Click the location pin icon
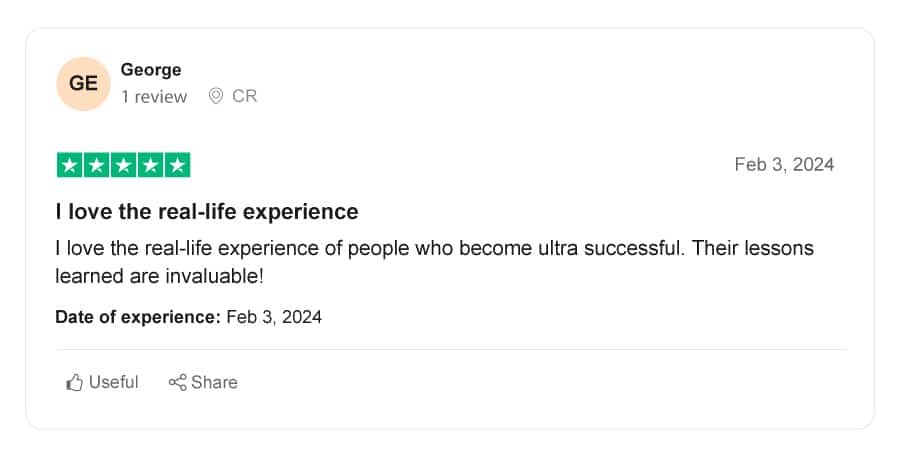The image size is (900, 457). [216, 96]
